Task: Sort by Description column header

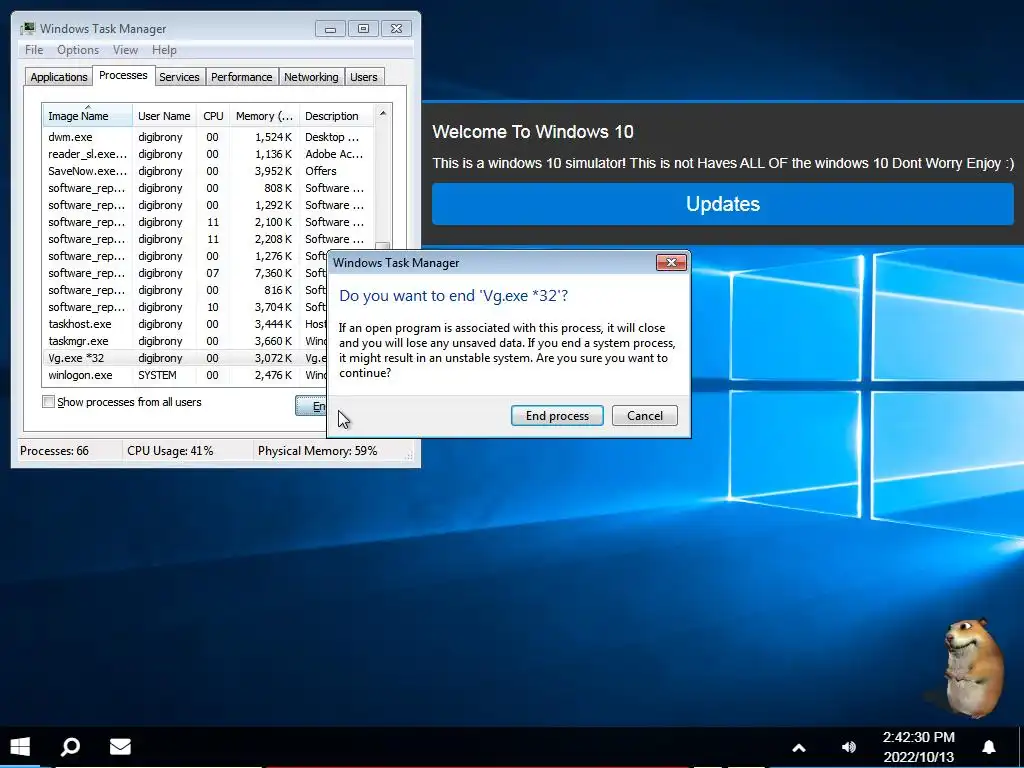Action: tap(336, 116)
